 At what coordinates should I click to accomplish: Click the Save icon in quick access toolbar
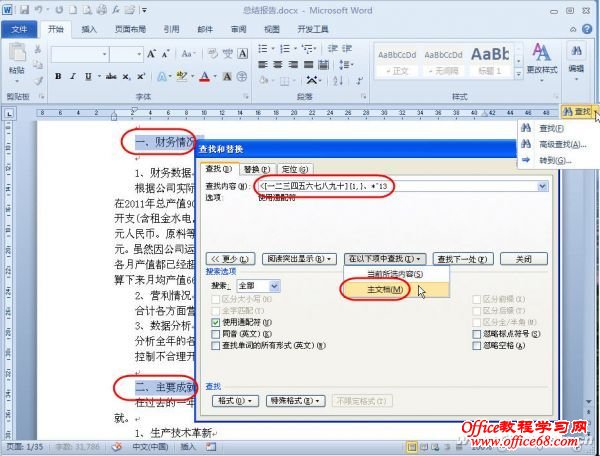tap(24, 10)
